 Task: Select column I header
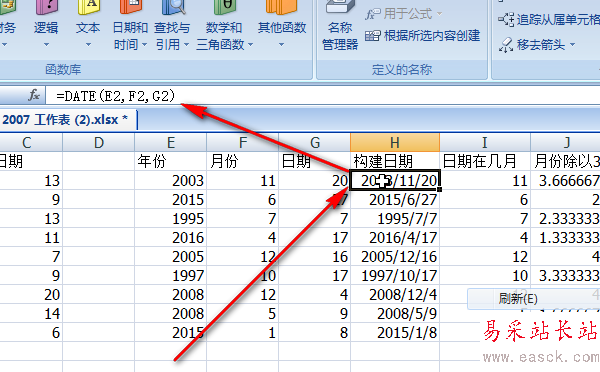click(485, 143)
